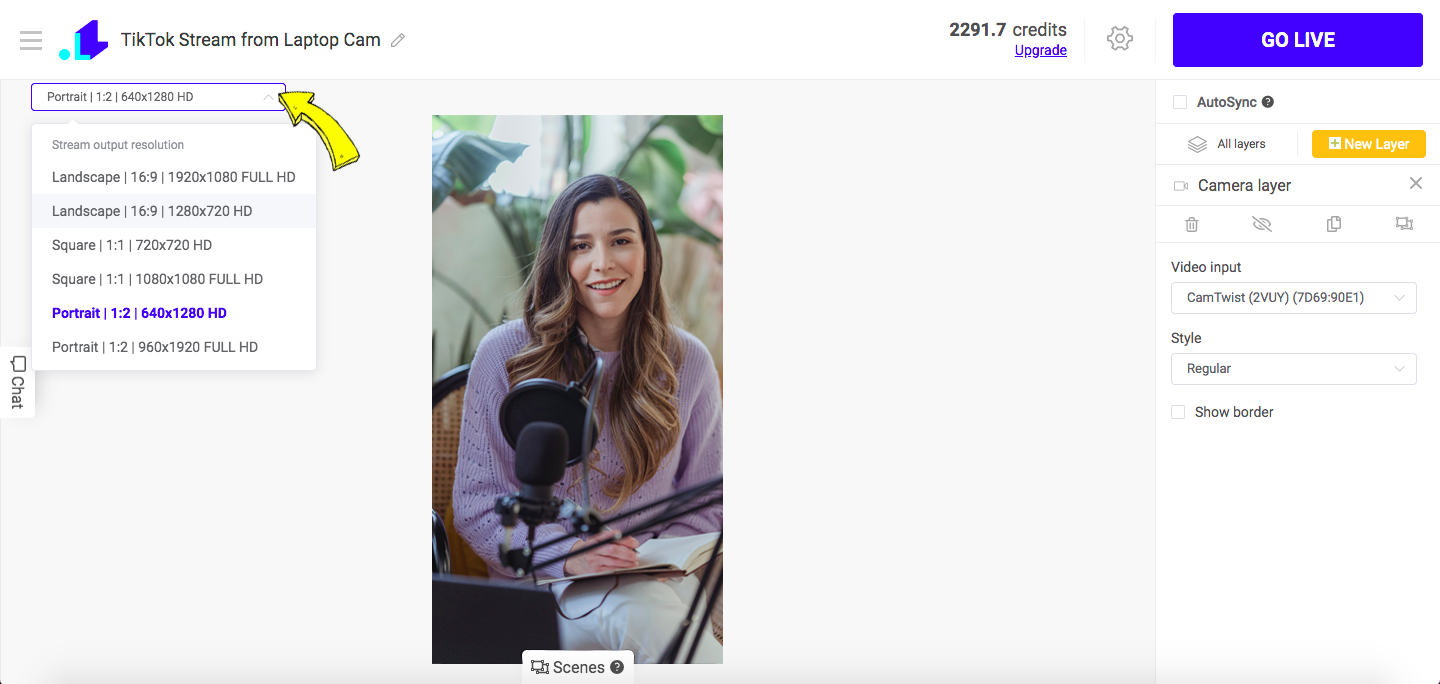Click the layers stack icon beside All layers
Screen dimensions: 1440x684
(x=1197, y=143)
